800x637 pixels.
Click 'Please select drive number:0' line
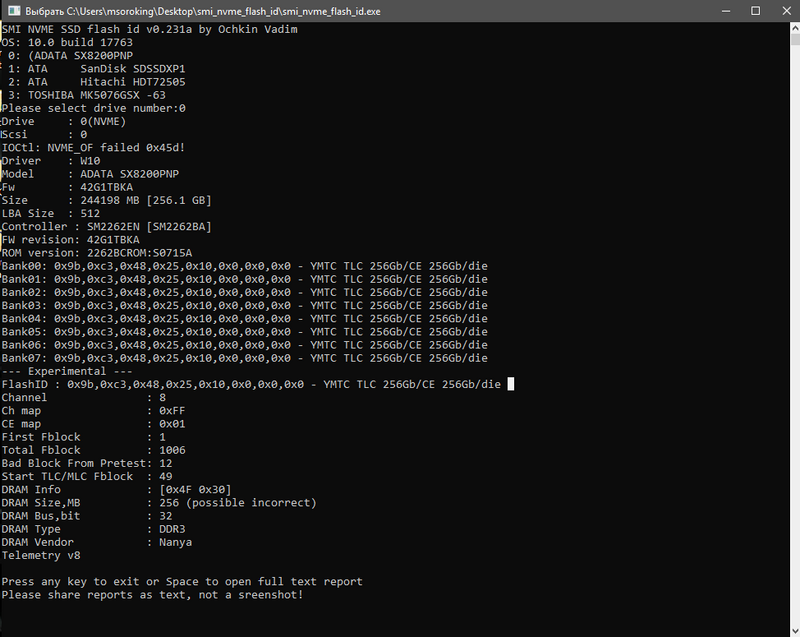coord(94,108)
